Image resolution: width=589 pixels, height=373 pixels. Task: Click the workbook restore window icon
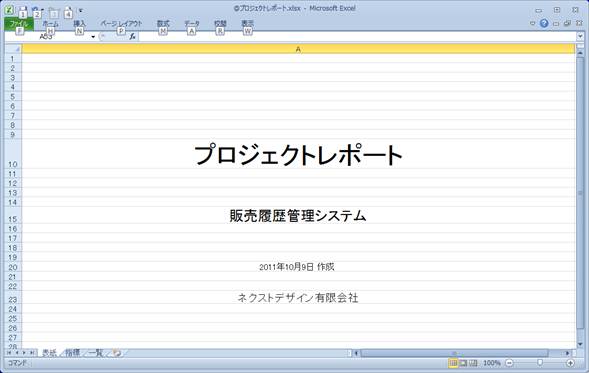pos(567,23)
